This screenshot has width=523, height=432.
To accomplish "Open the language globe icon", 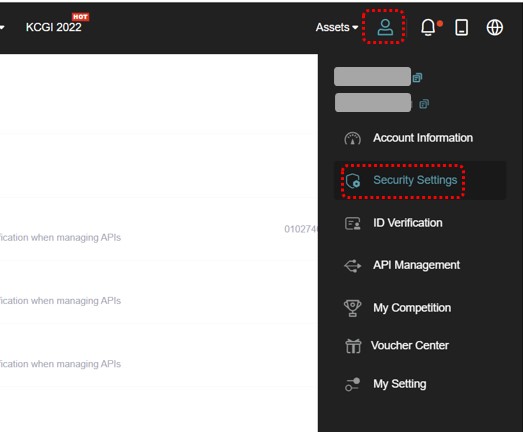I will (494, 27).
